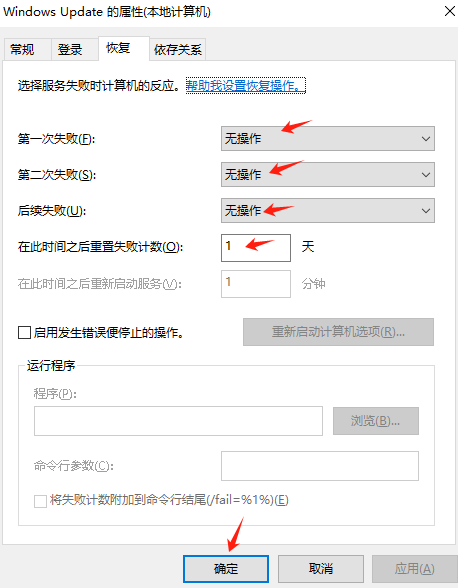Open the 帮助我设置恢复操作 help link
Image resolution: width=458 pixels, height=588 pixels.
coord(246,86)
